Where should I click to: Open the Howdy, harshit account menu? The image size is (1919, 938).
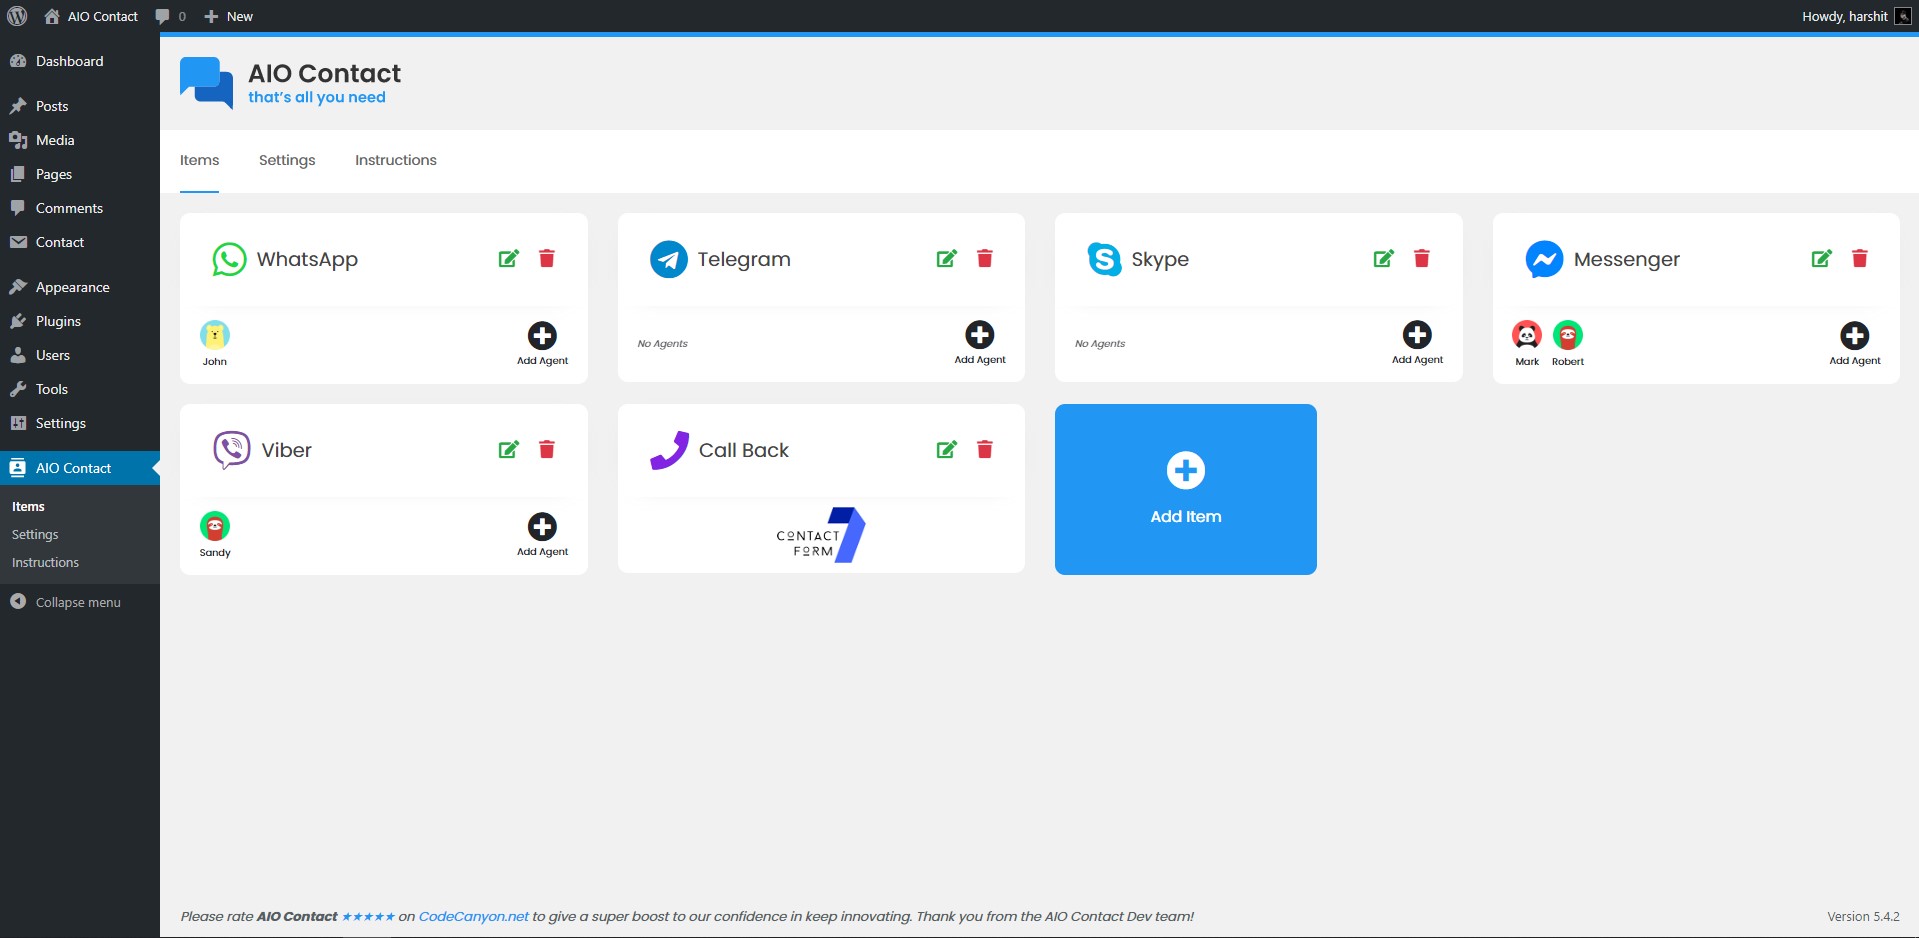coord(1856,16)
